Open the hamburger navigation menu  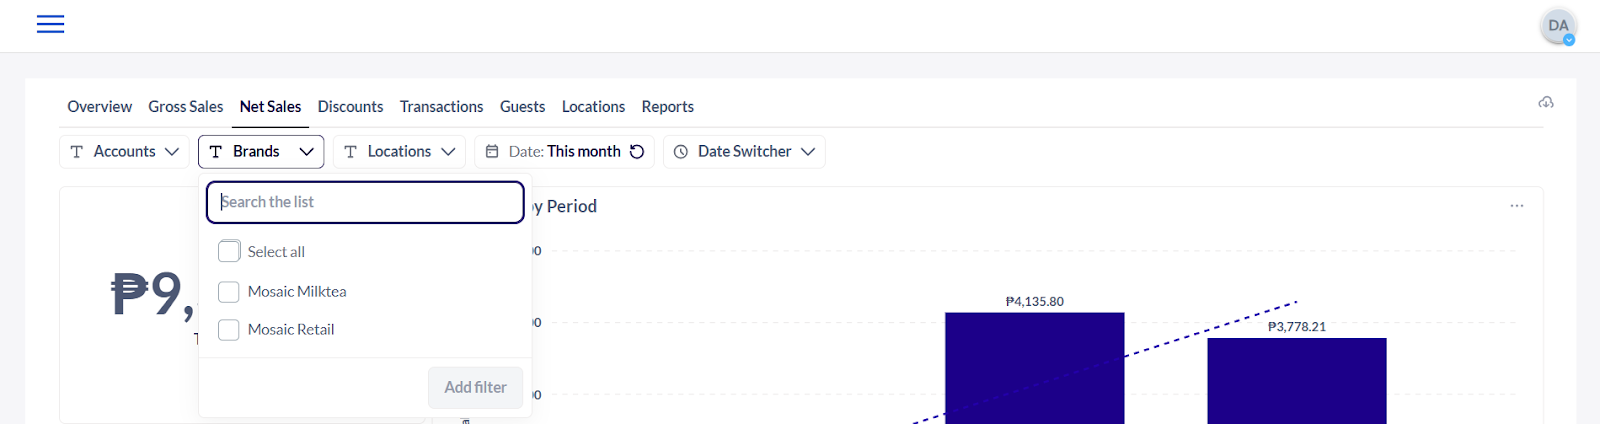[x=50, y=24]
